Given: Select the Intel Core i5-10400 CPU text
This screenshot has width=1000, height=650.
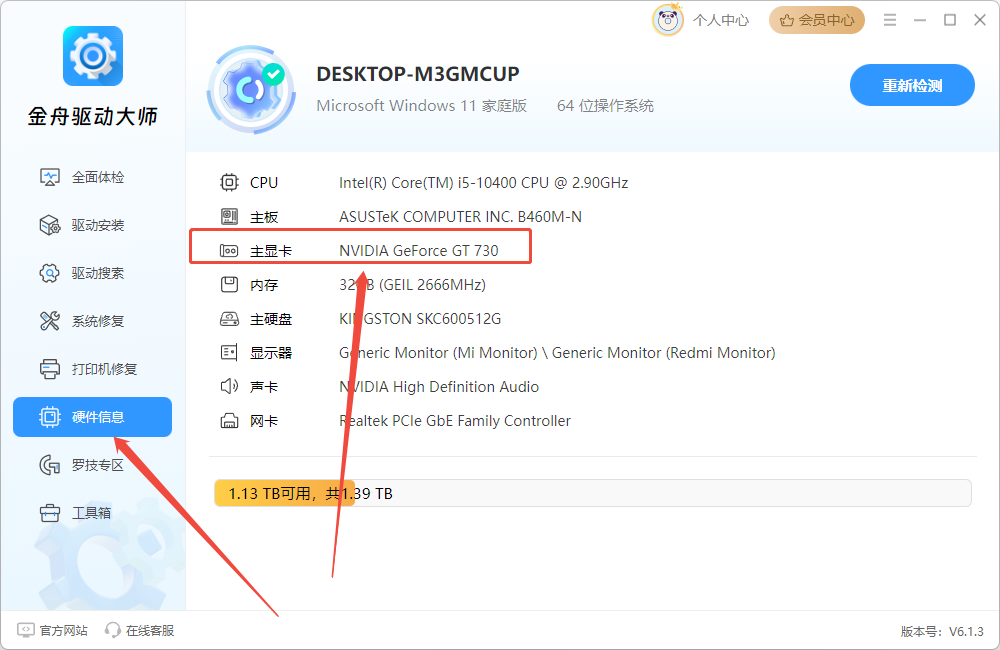Looking at the screenshot, I should tap(483, 183).
